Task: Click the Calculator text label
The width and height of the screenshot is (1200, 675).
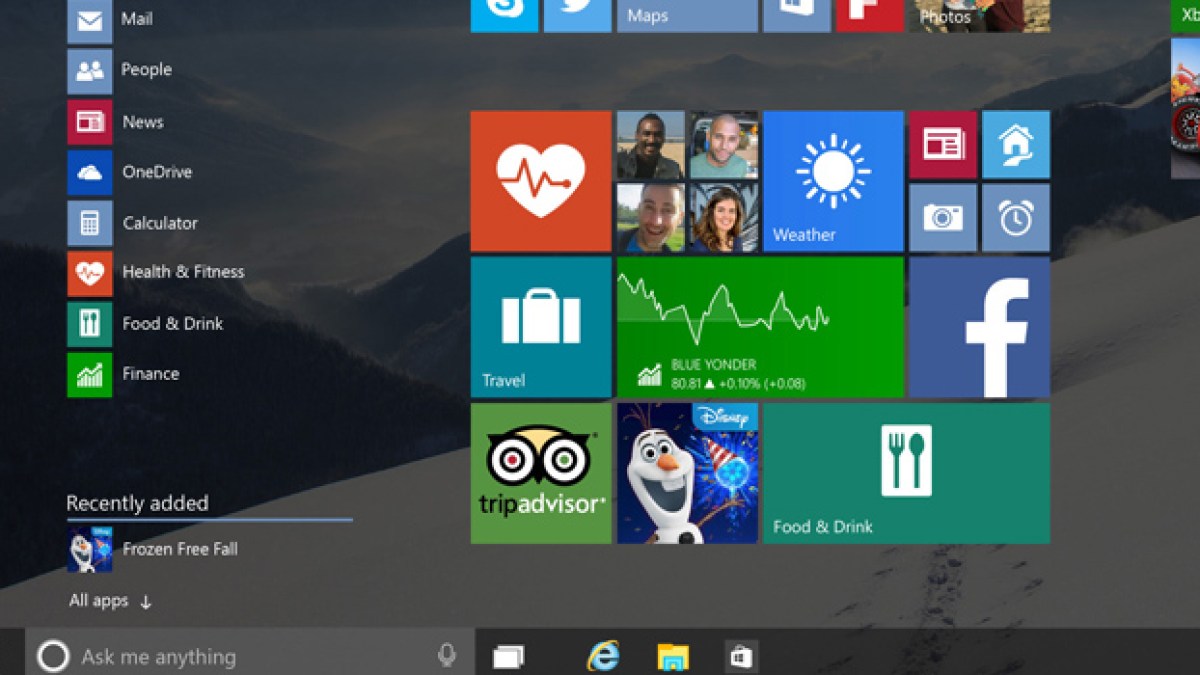Action: pos(160,223)
